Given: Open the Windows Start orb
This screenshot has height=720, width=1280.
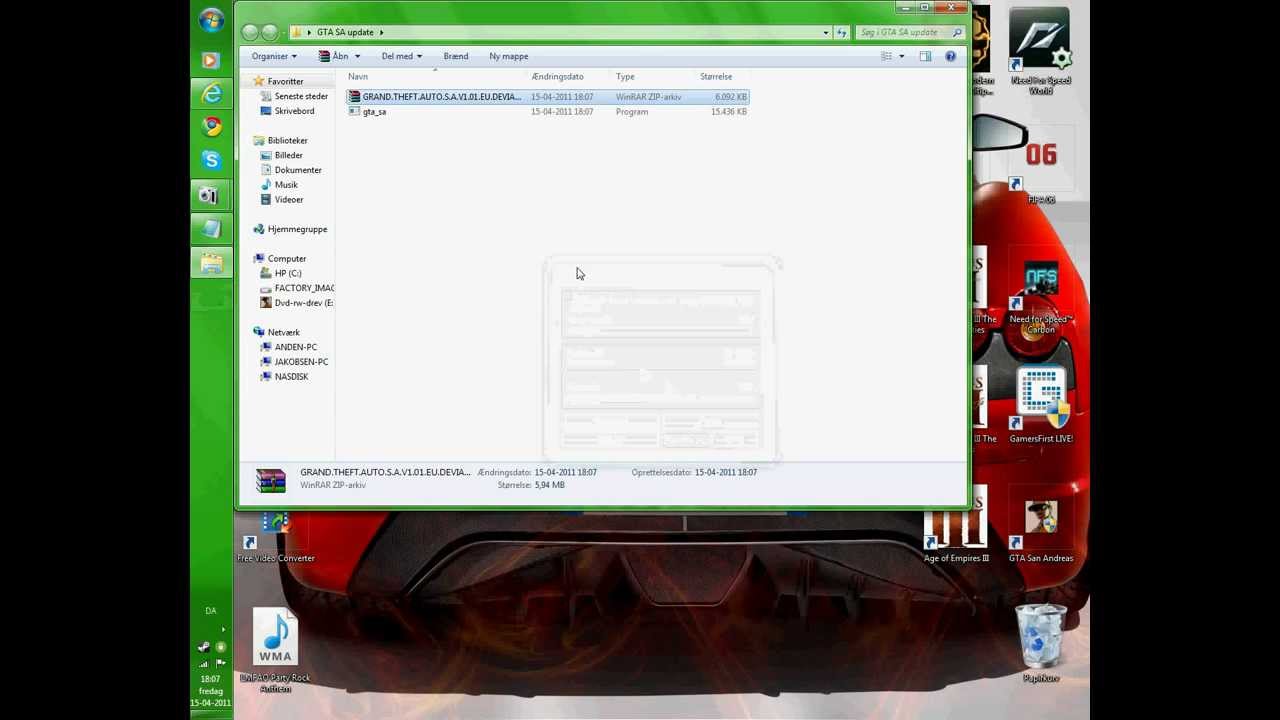Looking at the screenshot, I should tap(211, 20).
